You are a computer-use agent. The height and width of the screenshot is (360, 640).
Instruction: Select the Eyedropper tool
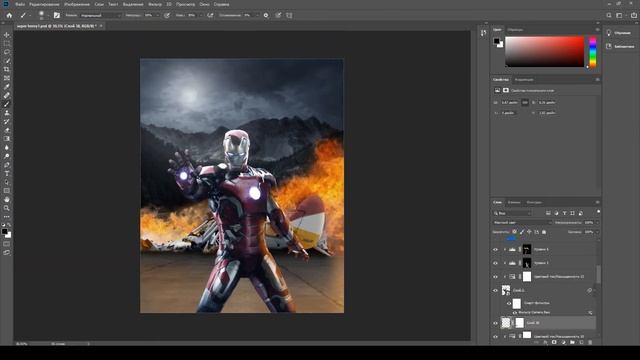click(x=7, y=87)
